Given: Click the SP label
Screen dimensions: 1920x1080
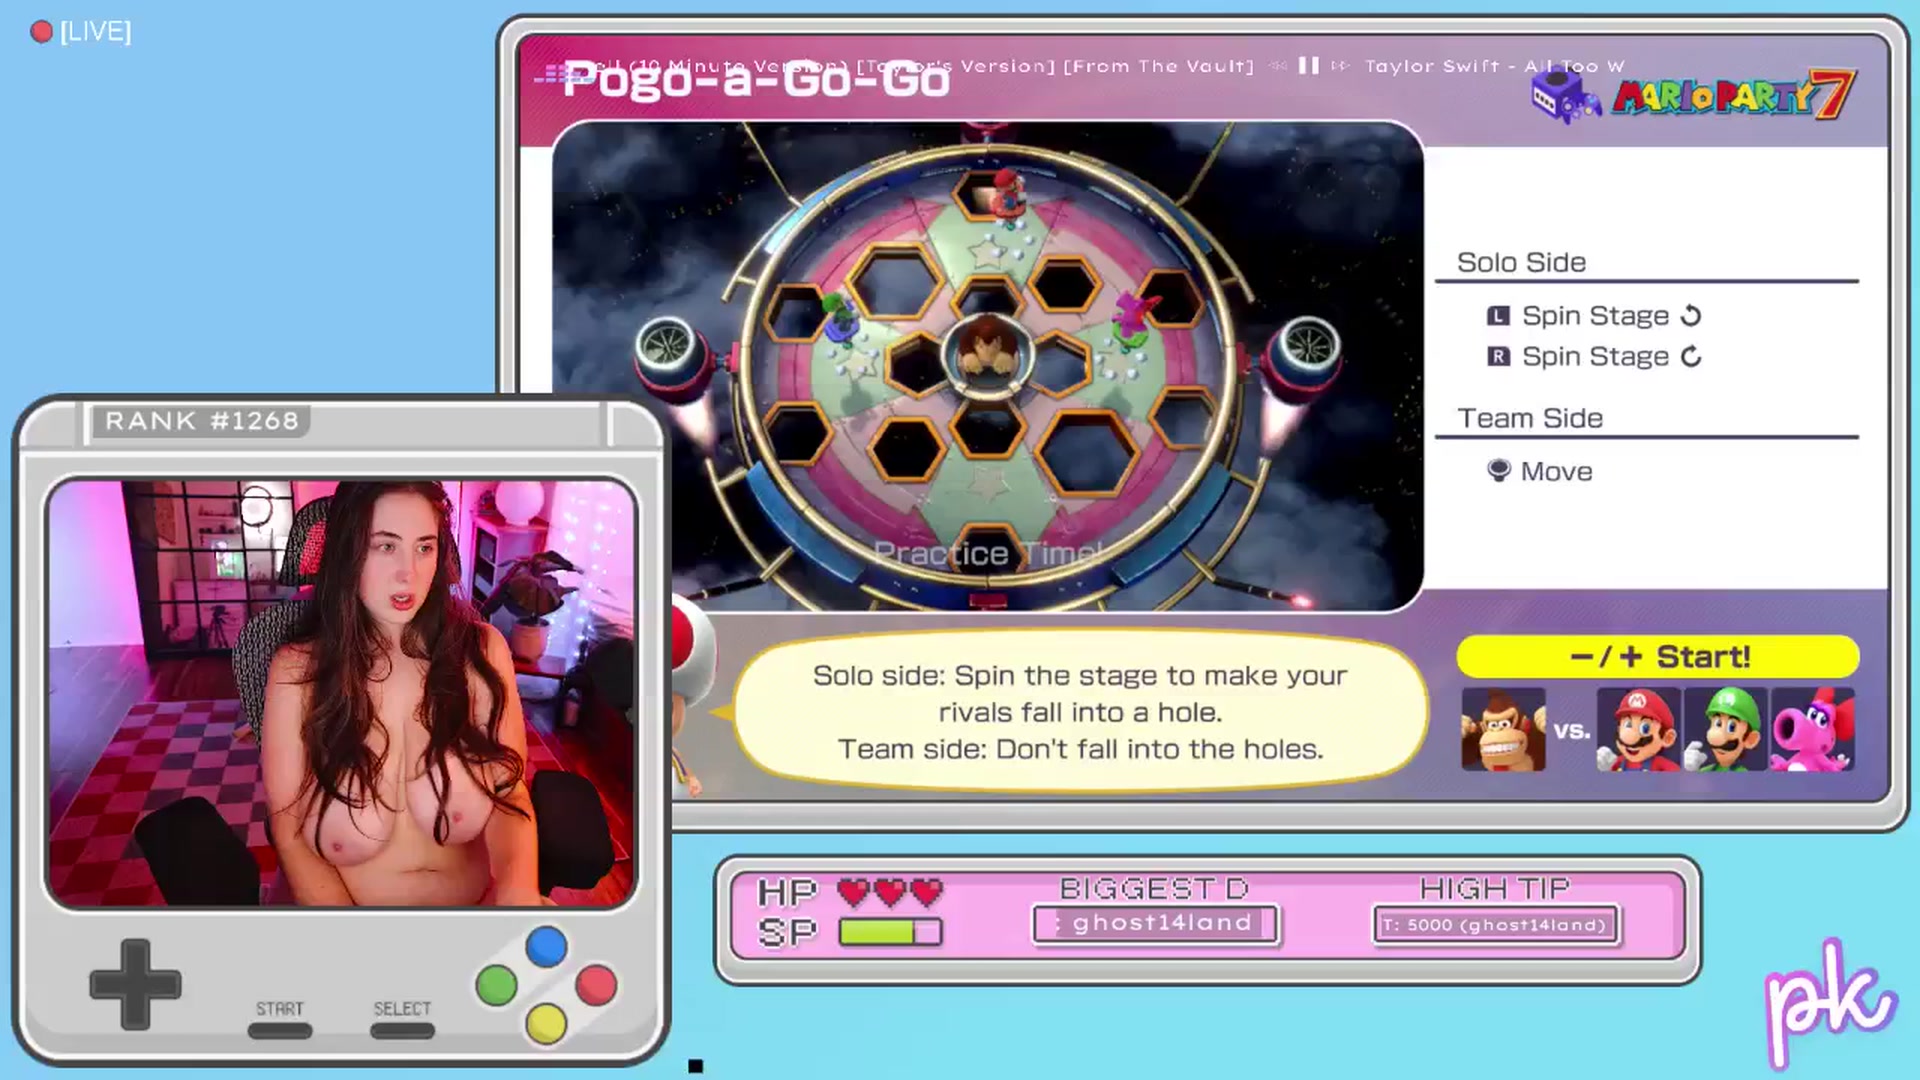Looking at the screenshot, I should point(787,932).
